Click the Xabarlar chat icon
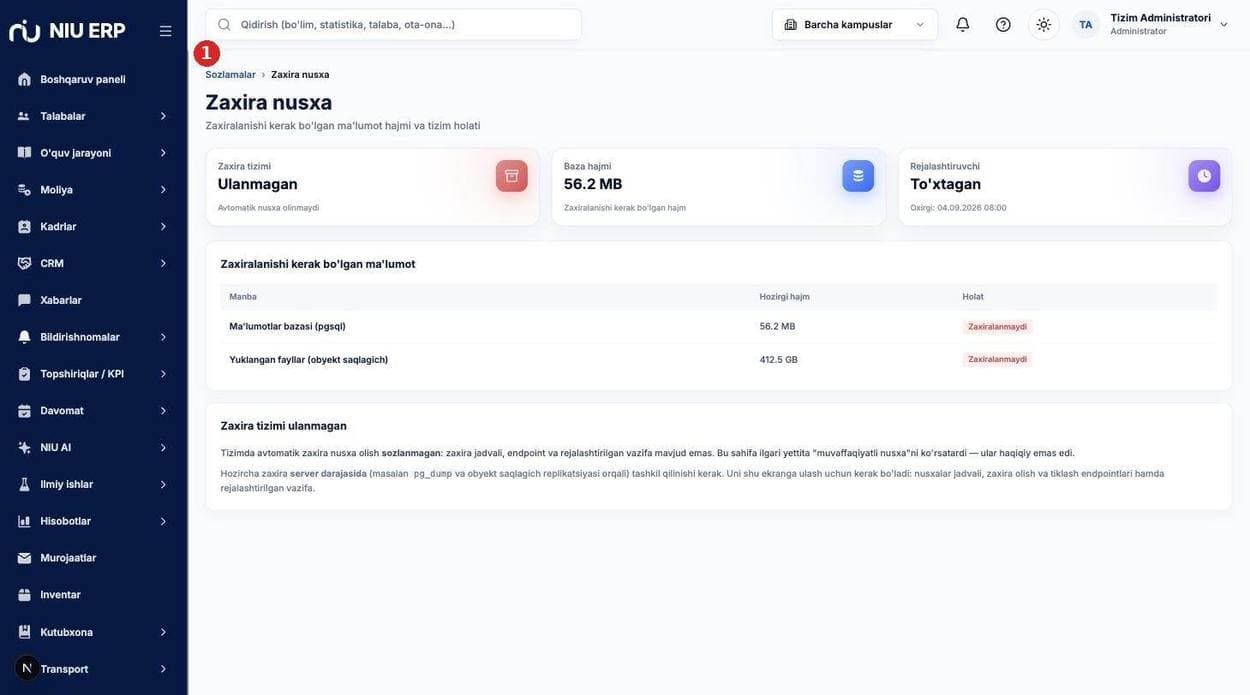Viewport: 1250px width, 695px height. tap(24, 300)
